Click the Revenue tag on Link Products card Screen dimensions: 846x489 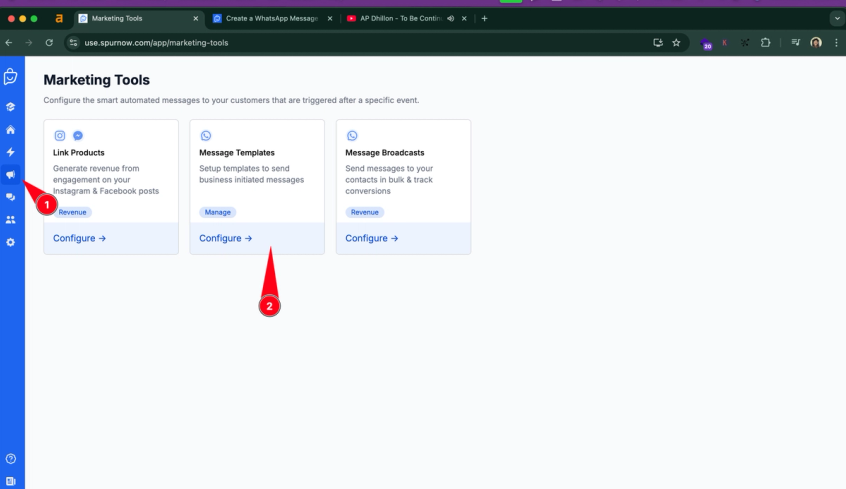click(x=72, y=212)
